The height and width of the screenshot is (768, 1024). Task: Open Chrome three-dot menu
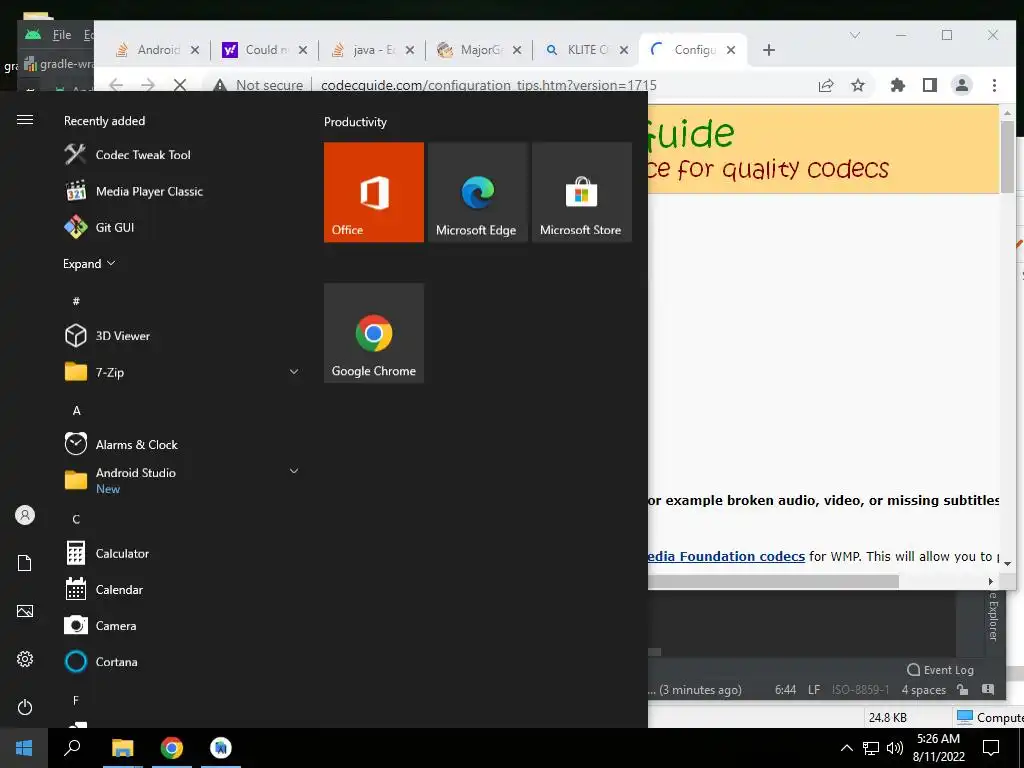[994, 85]
